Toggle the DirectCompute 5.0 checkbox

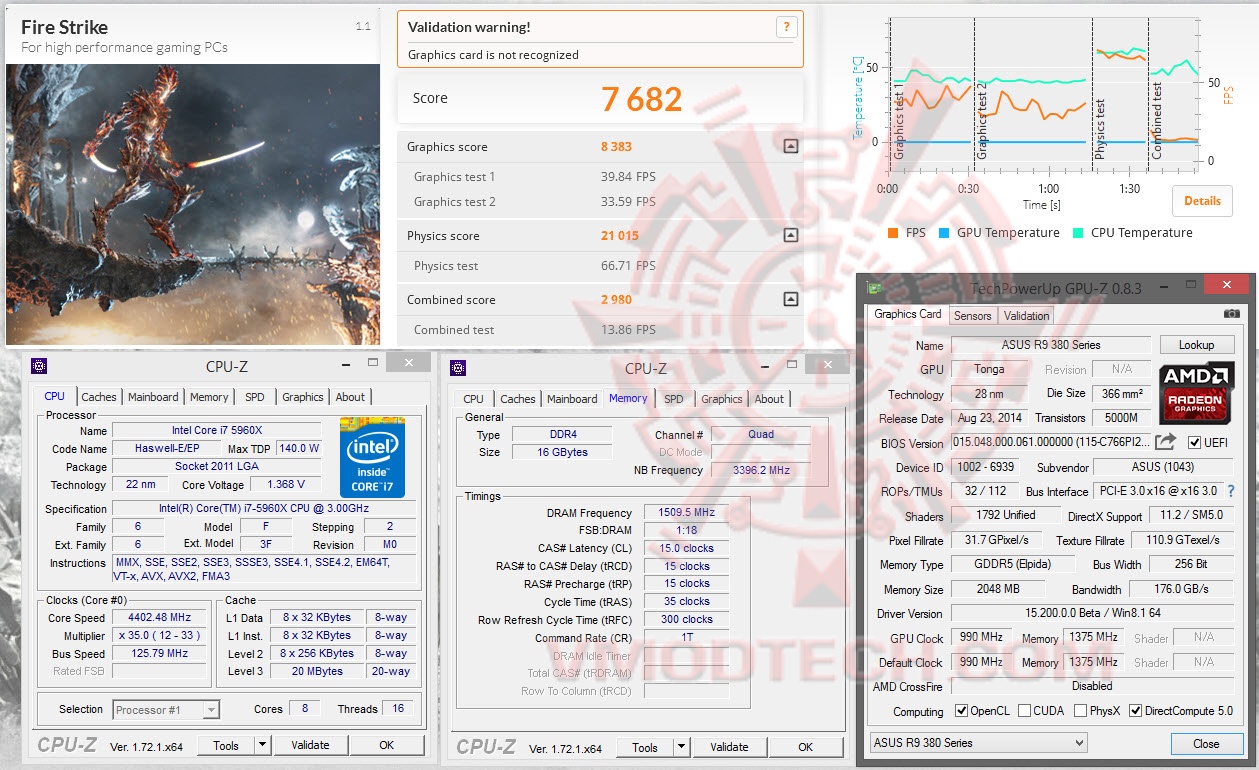pos(1136,711)
